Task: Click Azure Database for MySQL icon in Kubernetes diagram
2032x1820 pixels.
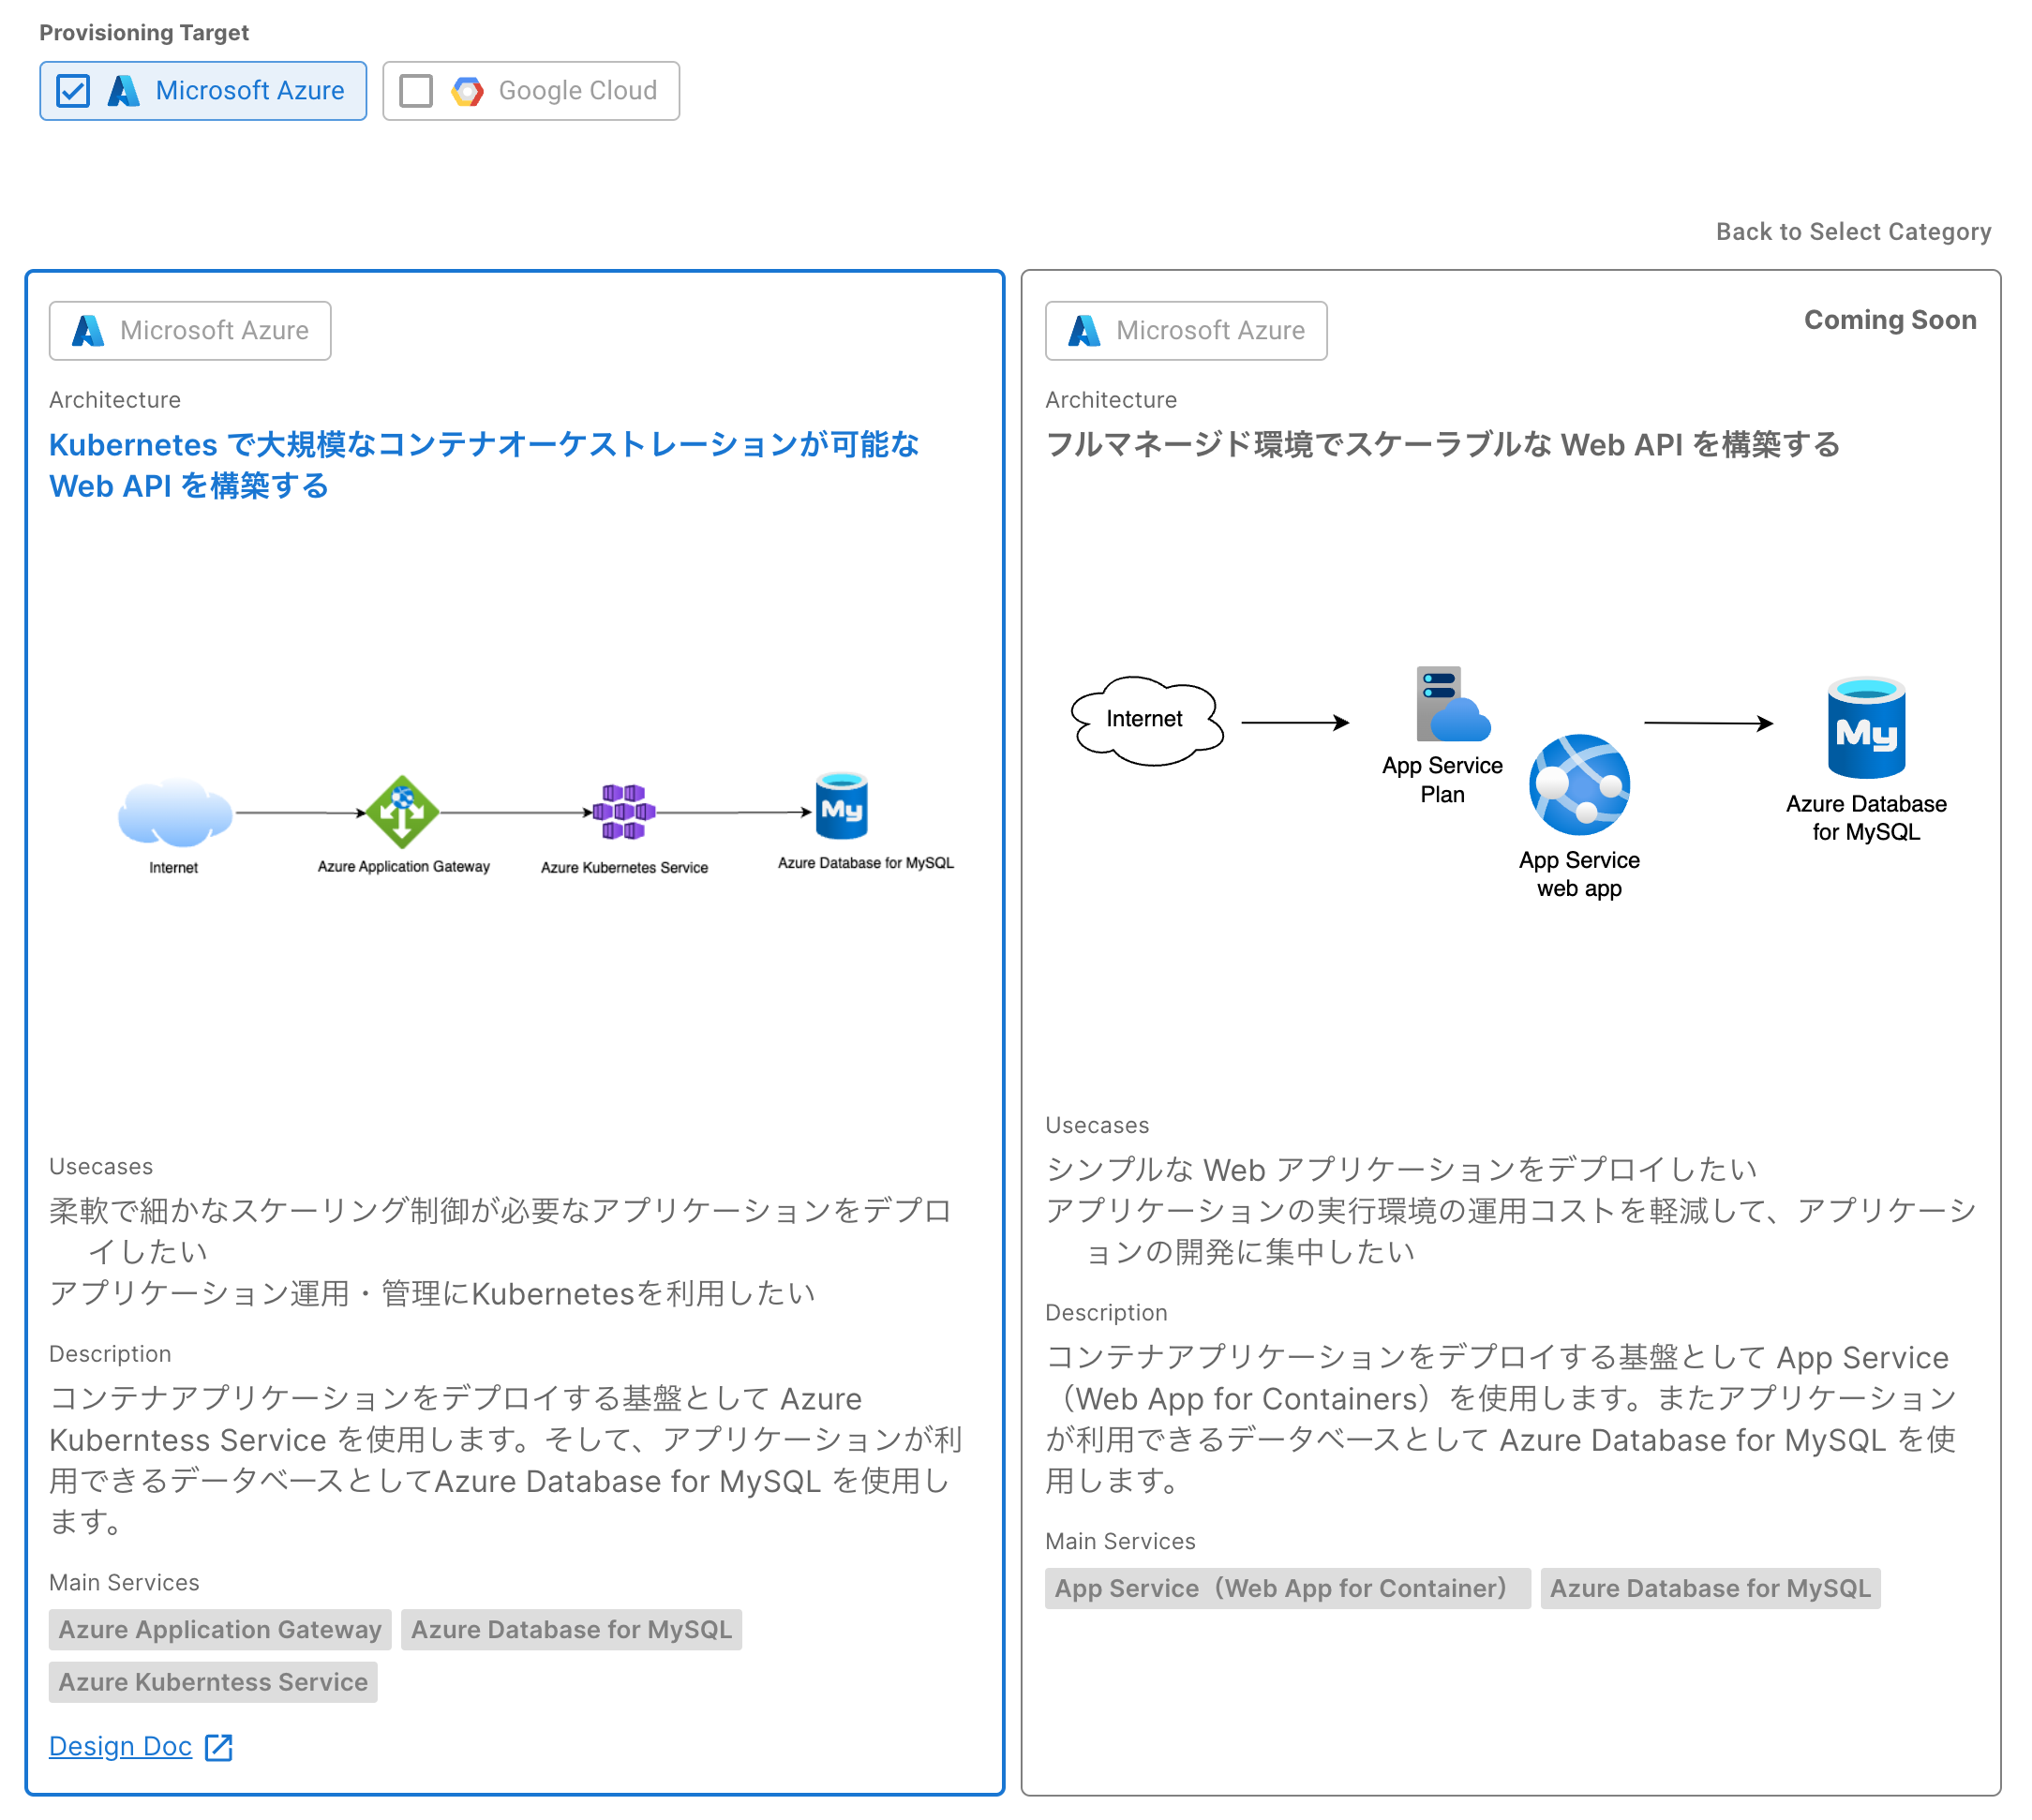Action: (842, 806)
